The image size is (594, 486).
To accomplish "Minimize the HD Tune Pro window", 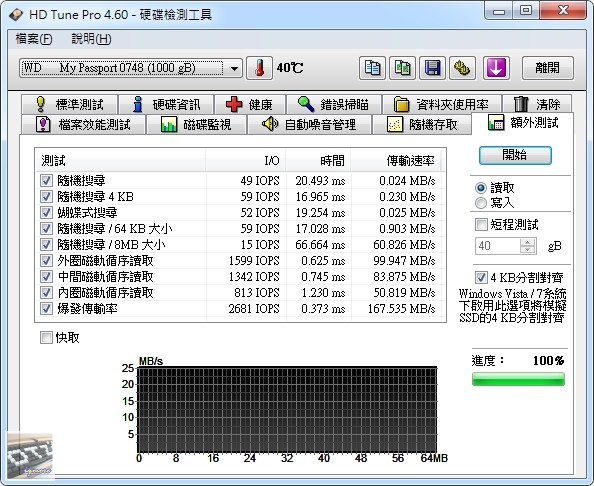I will (499, 11).
